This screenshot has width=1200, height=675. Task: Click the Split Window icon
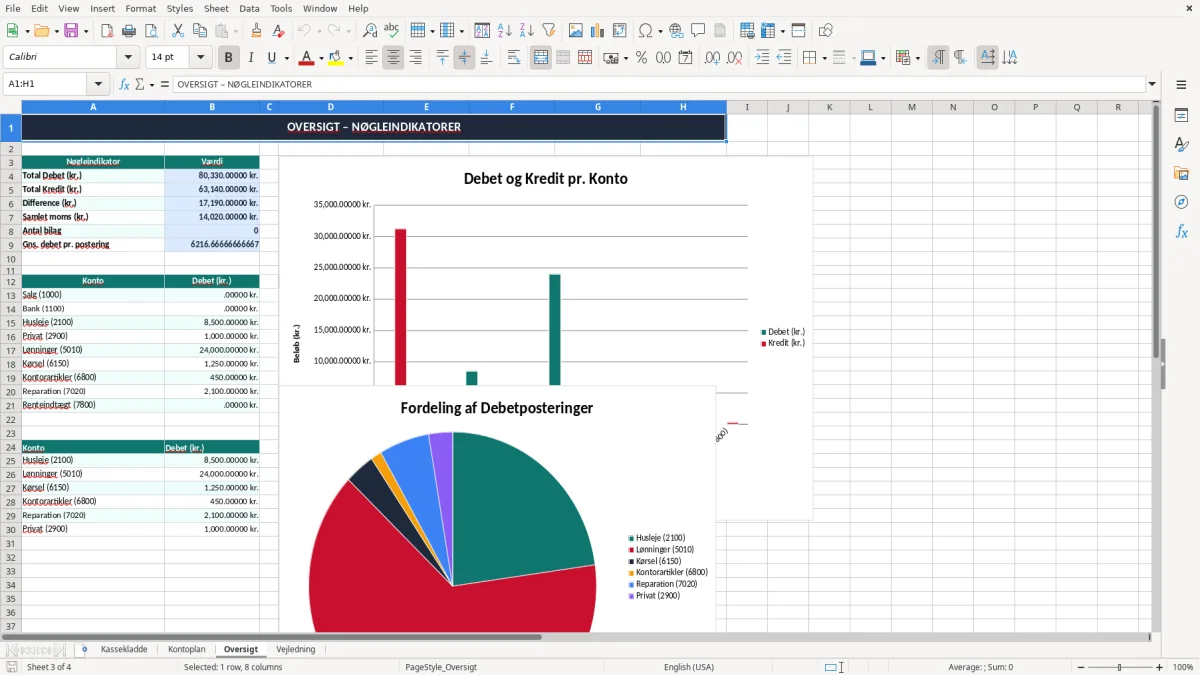[798, 31]
